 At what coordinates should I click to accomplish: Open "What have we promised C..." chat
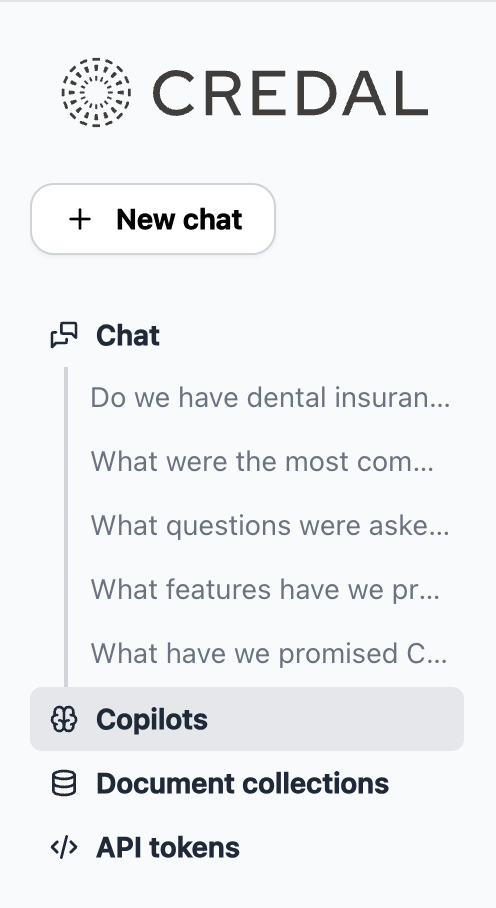pyautogui.click(x=269, y=653)
